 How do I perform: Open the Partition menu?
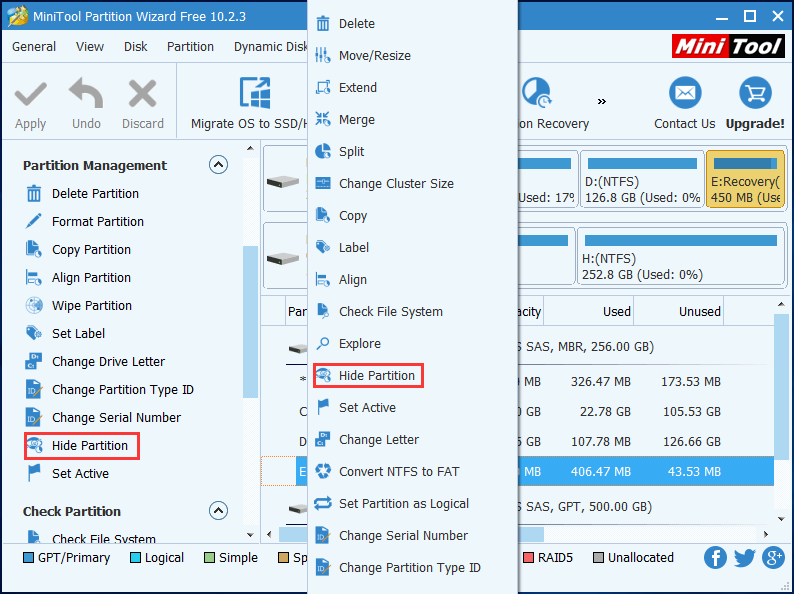190,47
